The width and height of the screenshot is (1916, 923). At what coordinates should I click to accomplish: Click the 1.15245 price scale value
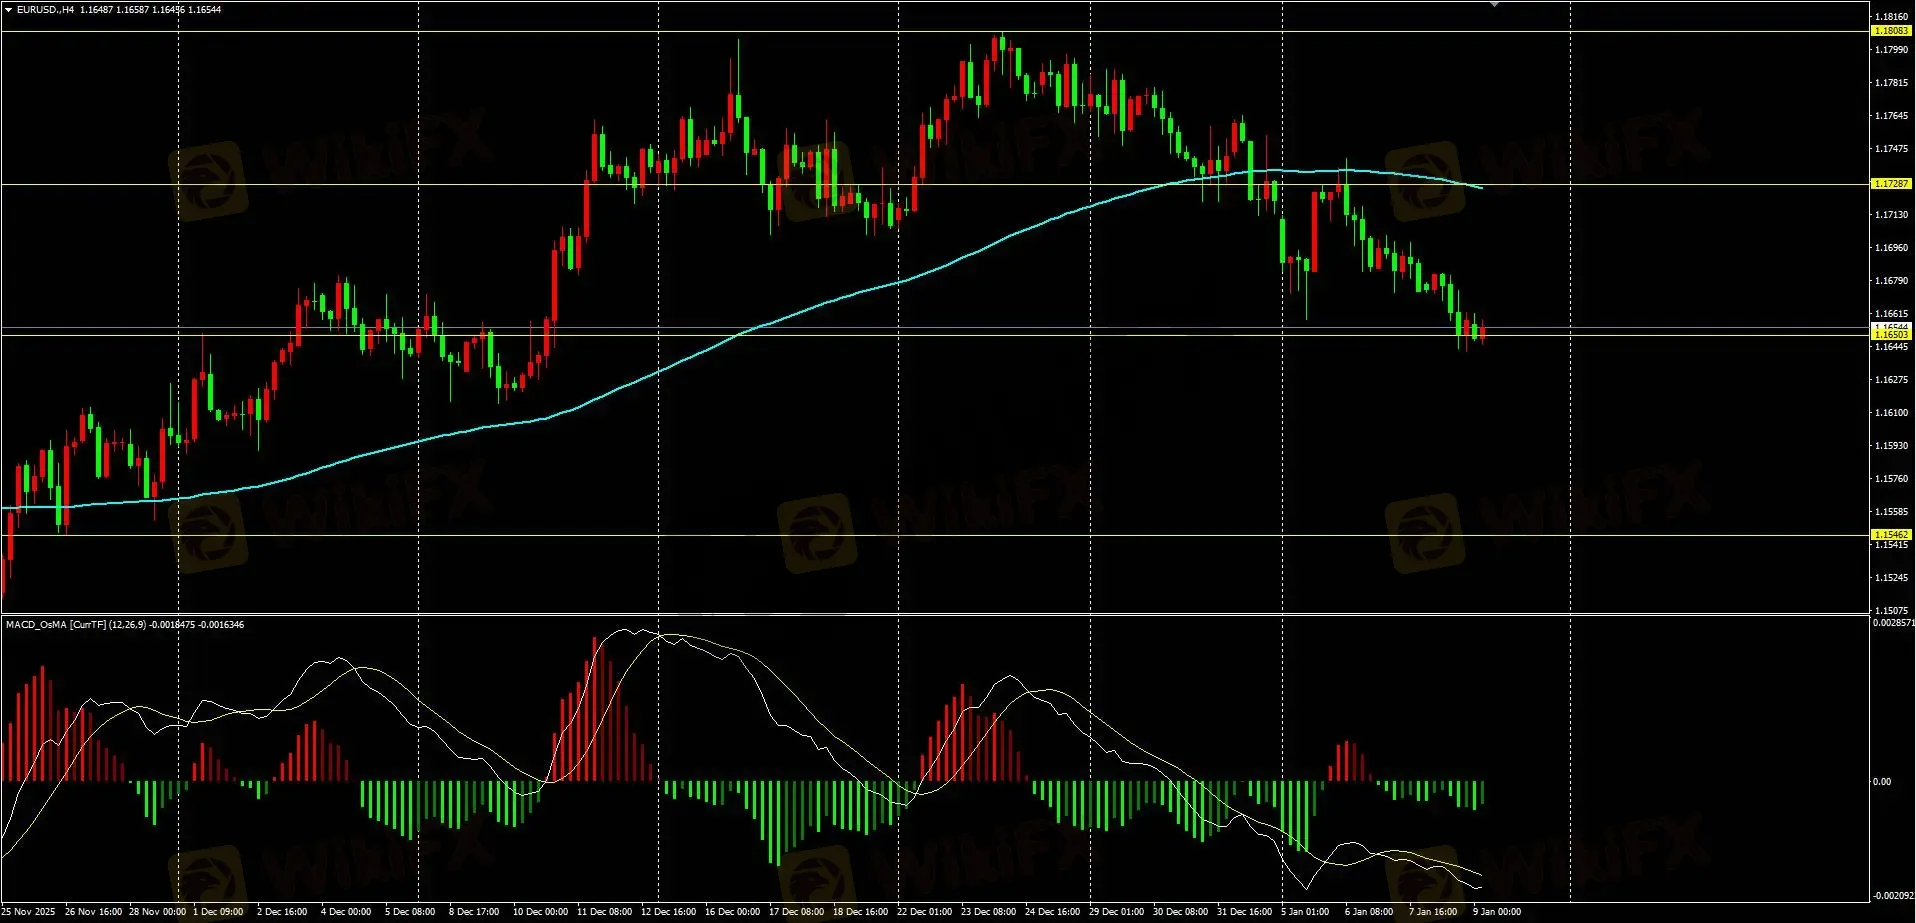coord(1891,578)
